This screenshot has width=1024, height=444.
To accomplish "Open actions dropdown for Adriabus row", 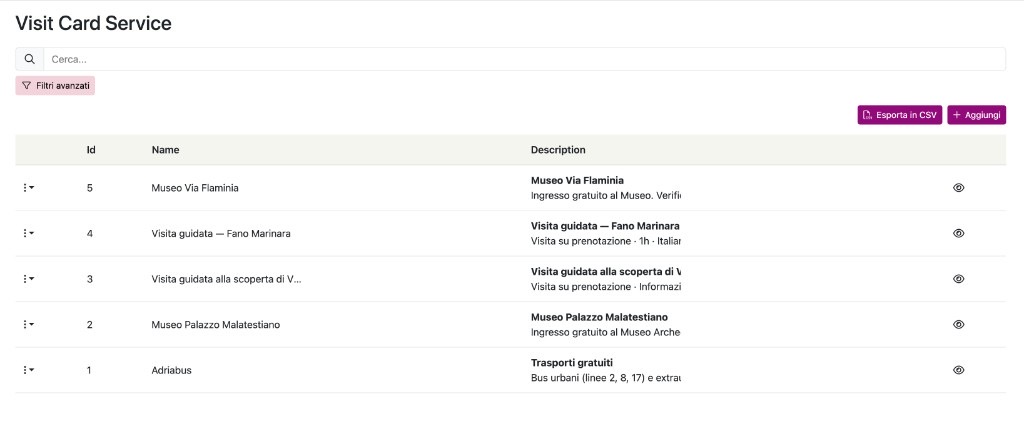I will pos(28,370).
